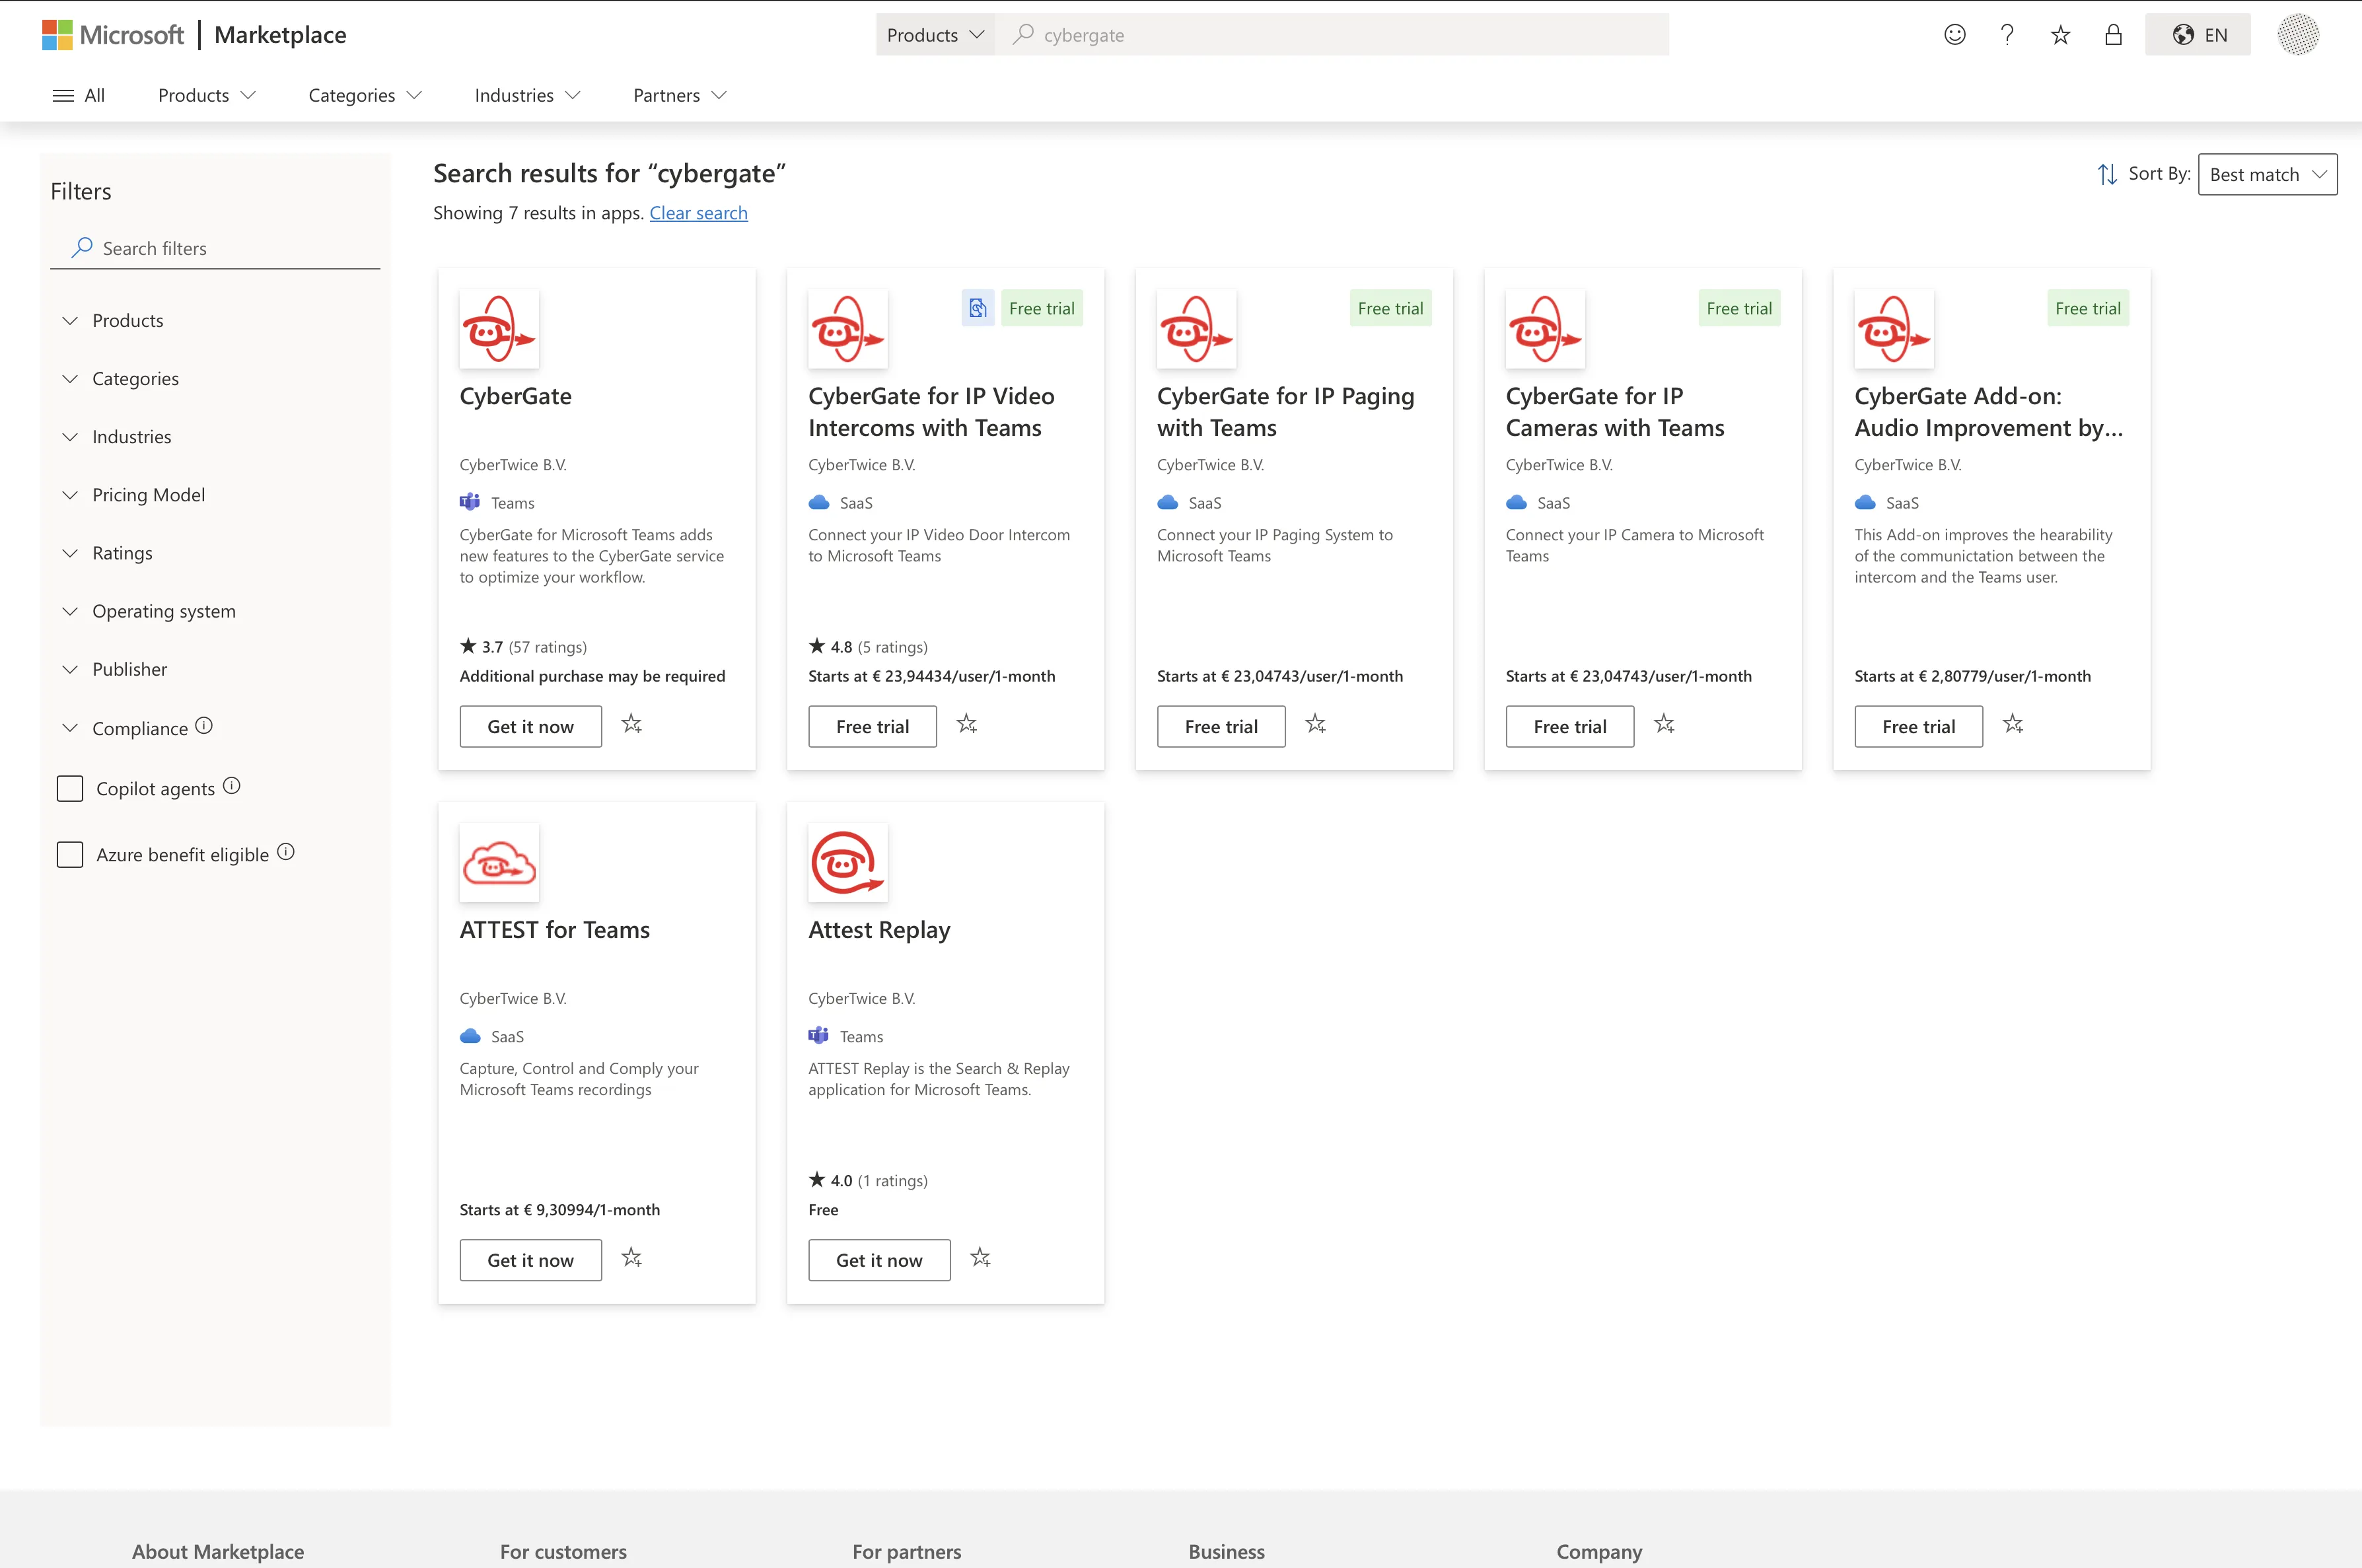
Task: Open the help question mark icon
Action: point(2007,35)
